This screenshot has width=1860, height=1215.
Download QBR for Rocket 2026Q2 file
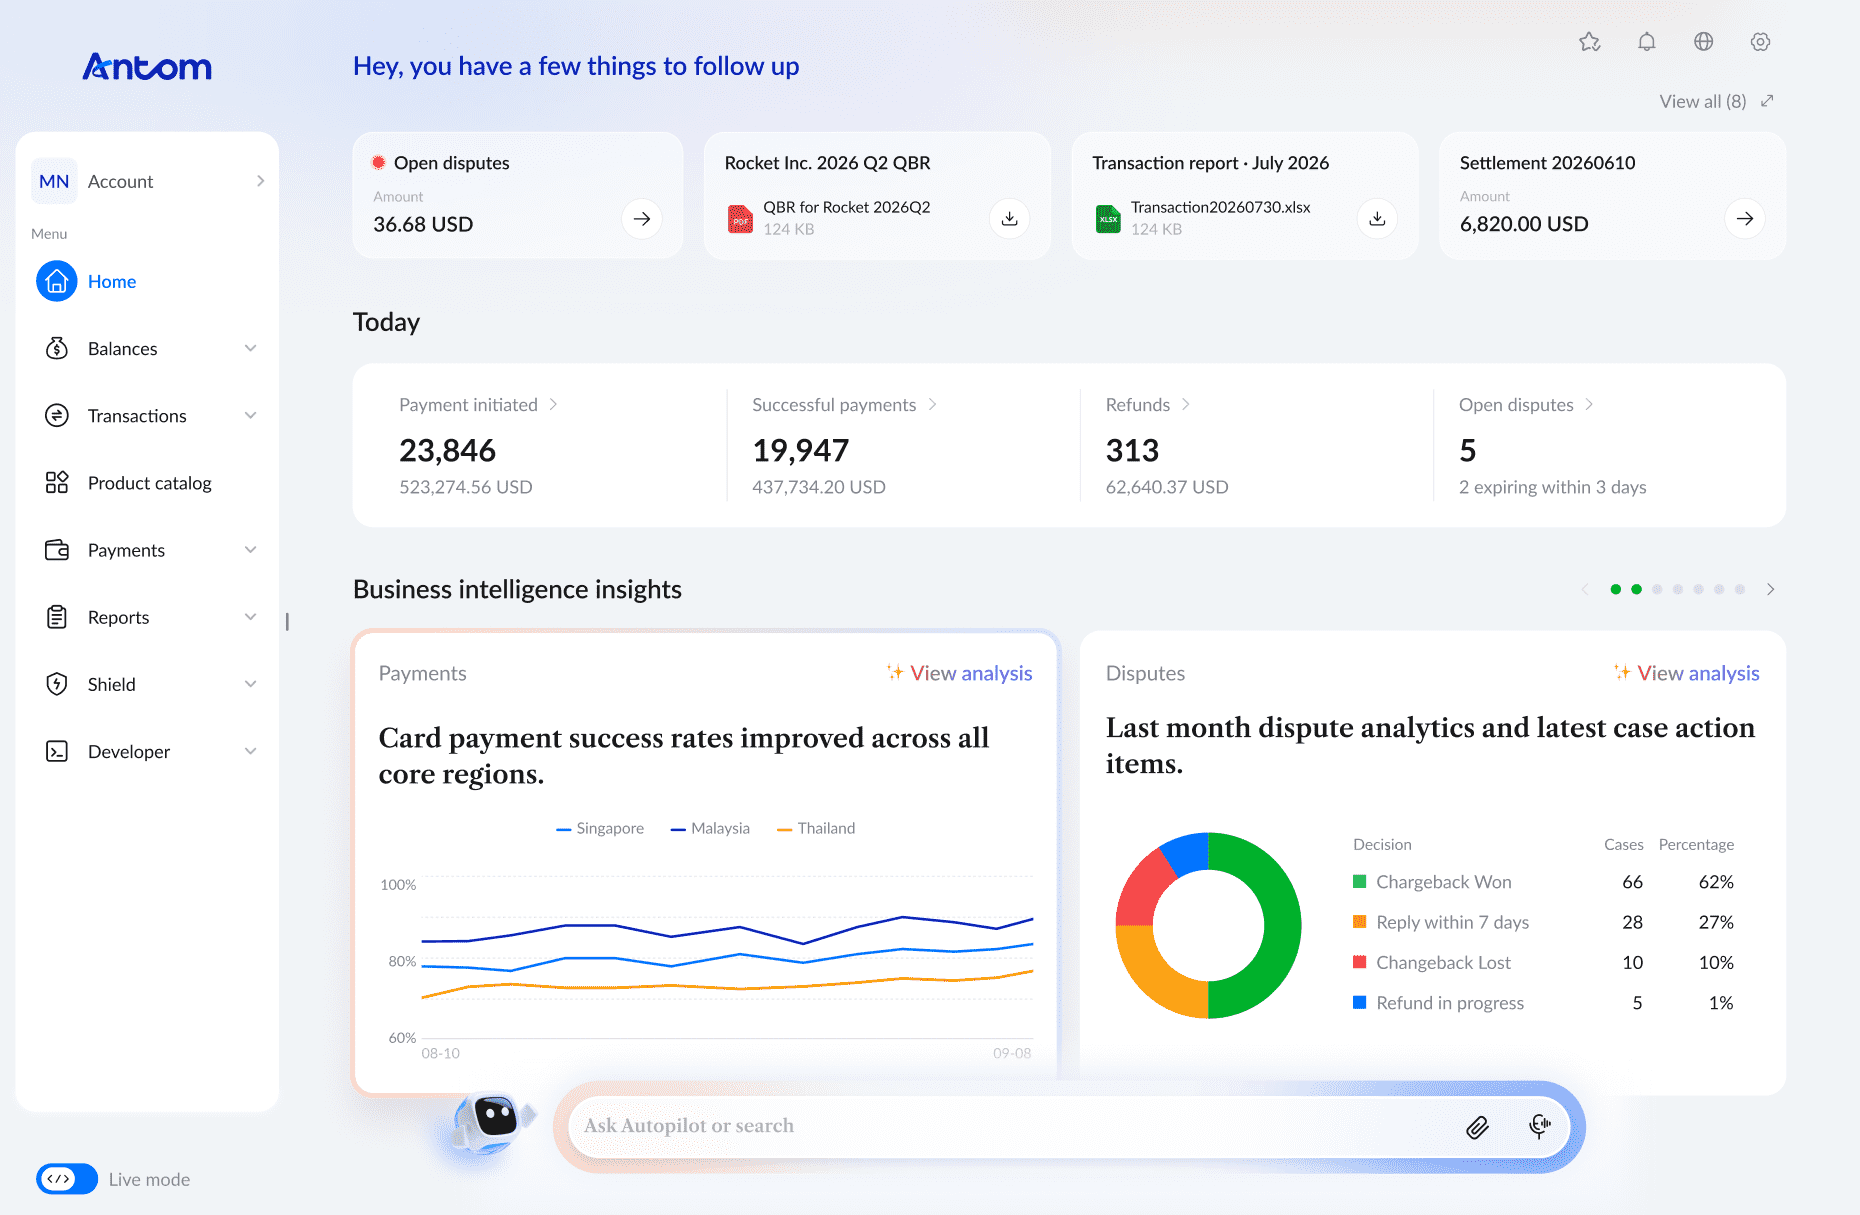click(1010, 218)
